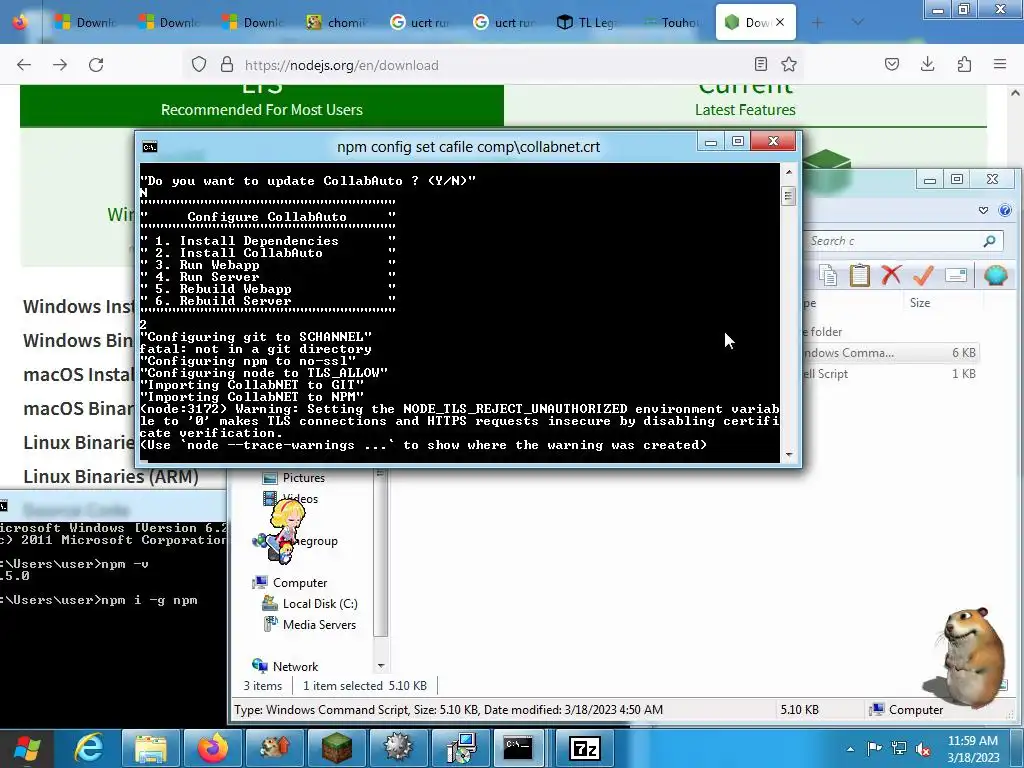Expand the Explorer ribbon chevron
1024x768 pixels.
[984, 210]
